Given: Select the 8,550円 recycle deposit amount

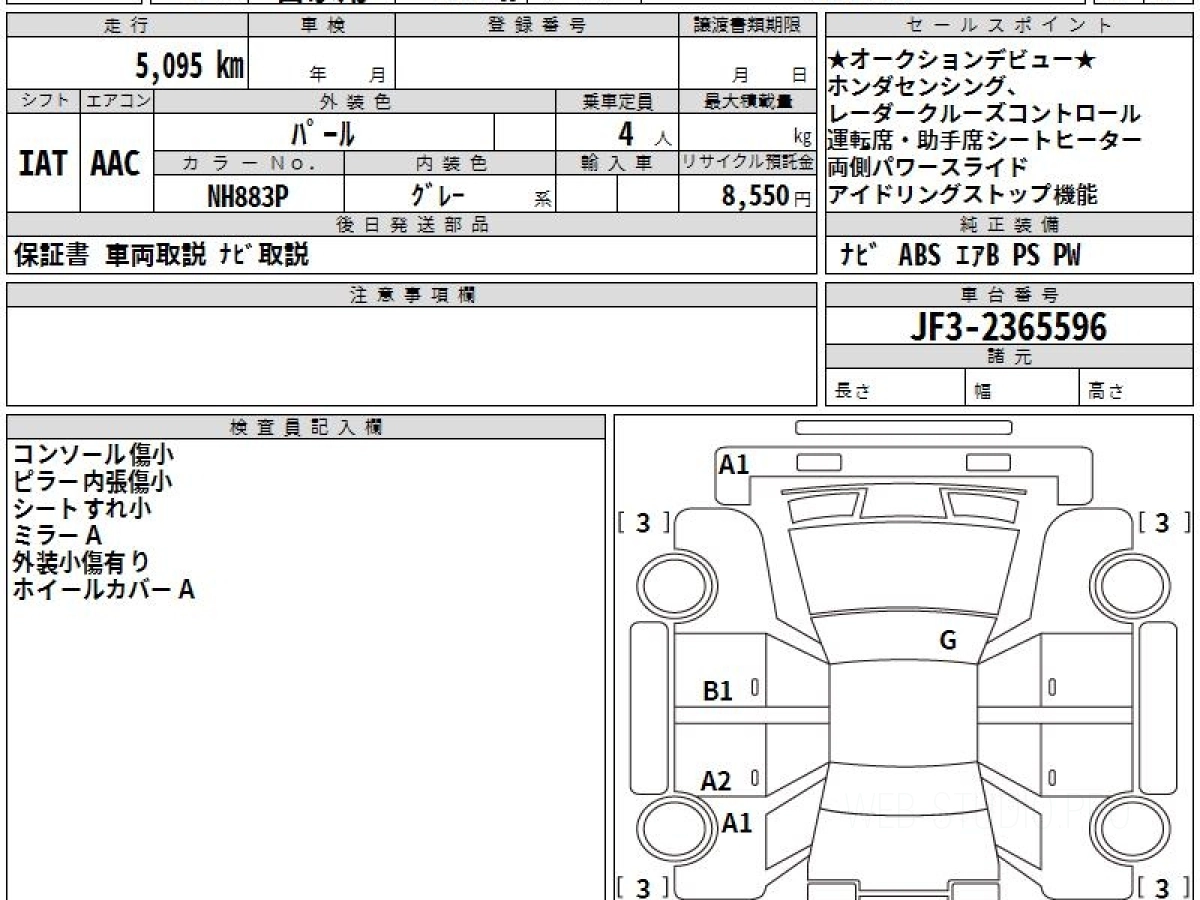Looking at the screenshot, I should tap(766, 195).
